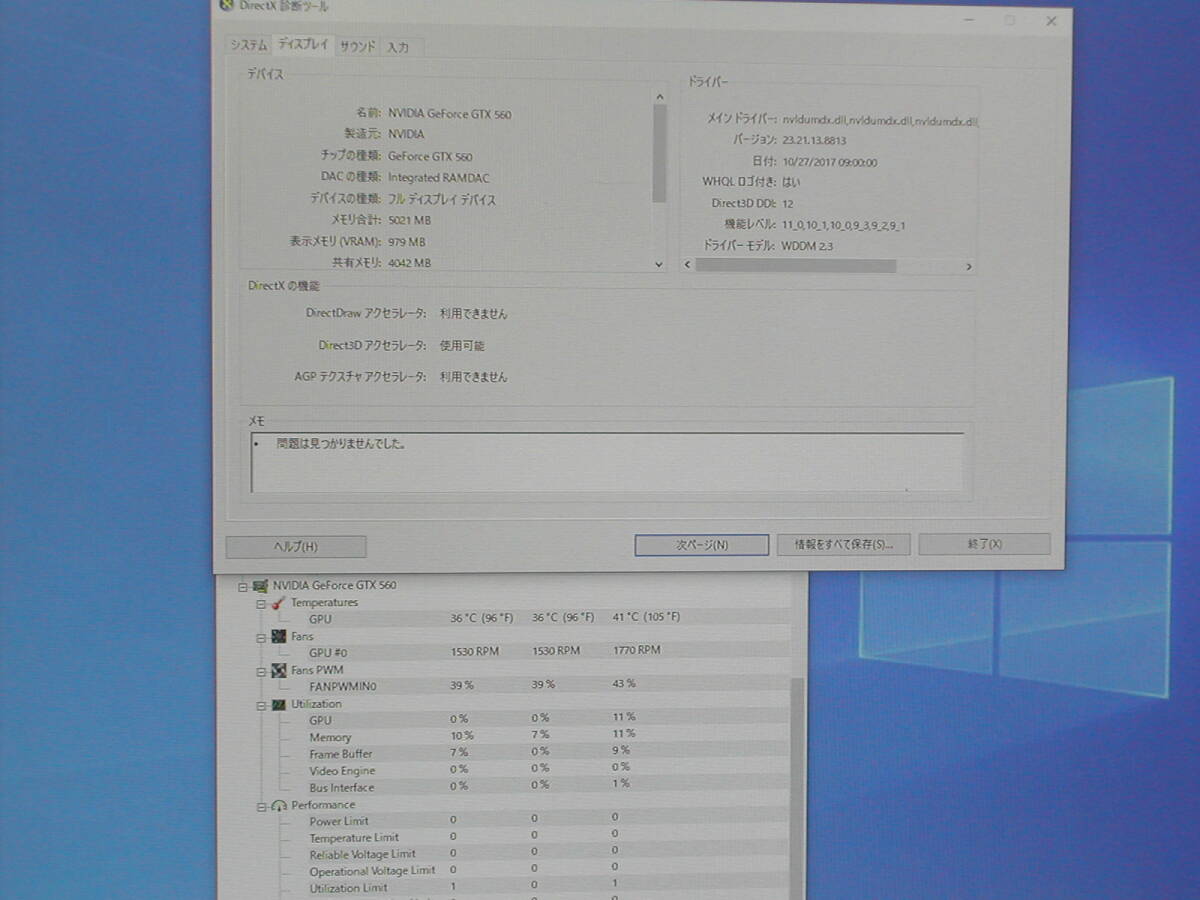The width and height of the screenshot is (1200, 900).
Task: Click the fan icon next to Fans
Action: 278,637
